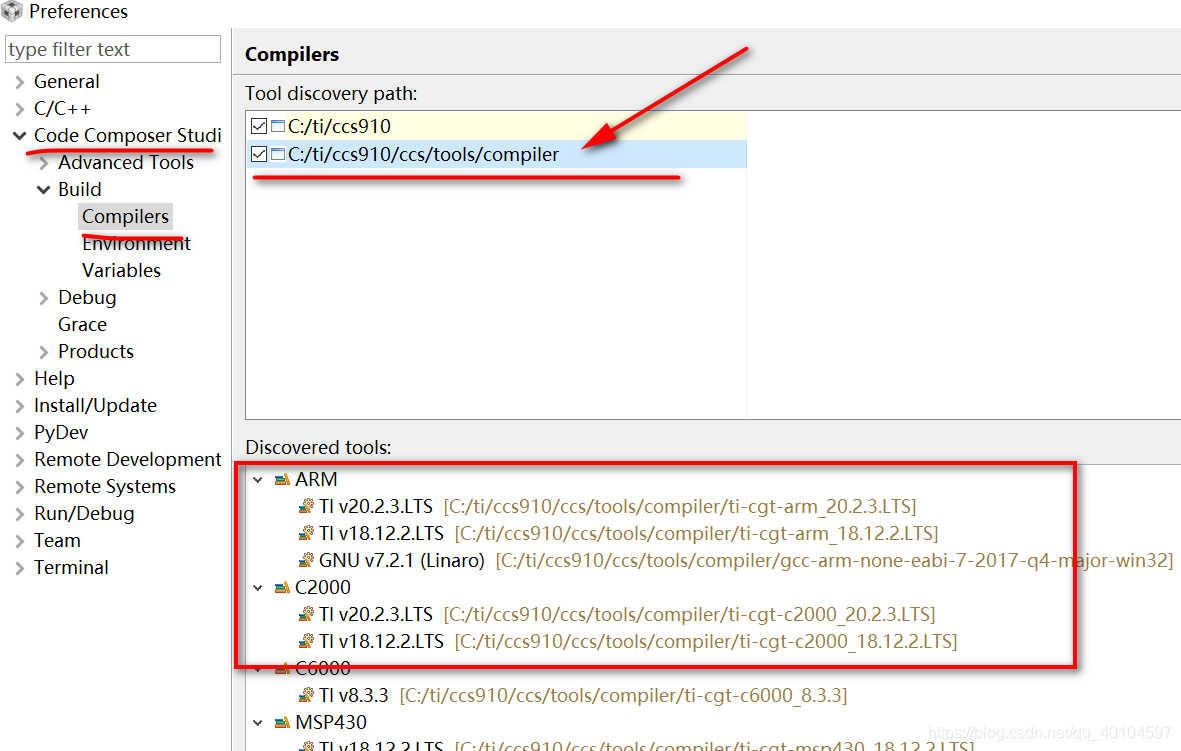
Task: Select the Code Composer Studio tree item
Action: click(x=127, y=136)
